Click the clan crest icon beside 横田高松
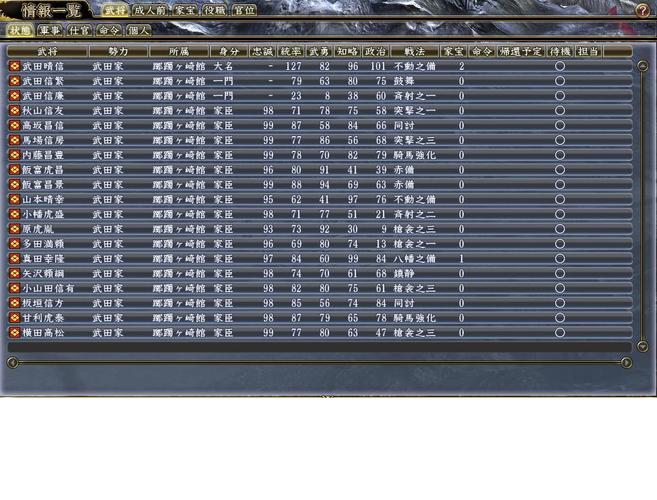The image size is (657, 500). (x=14, y=333)
